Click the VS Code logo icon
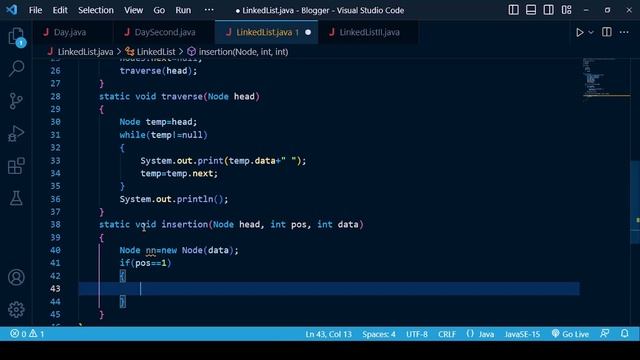The height and width of the screenshot is (360, 640). click(11, 10)
